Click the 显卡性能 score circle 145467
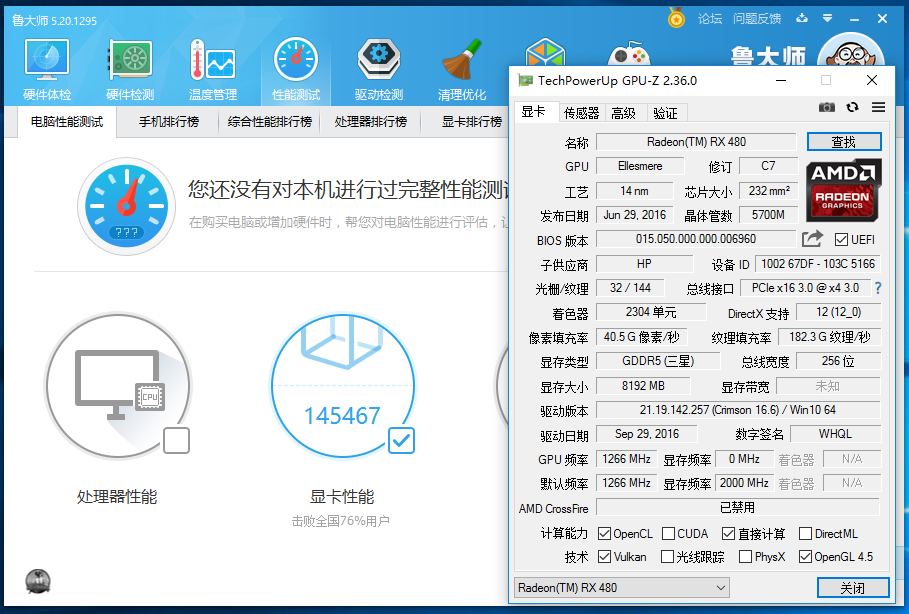This screenshot has height=614, width=909. coord(343,386)
